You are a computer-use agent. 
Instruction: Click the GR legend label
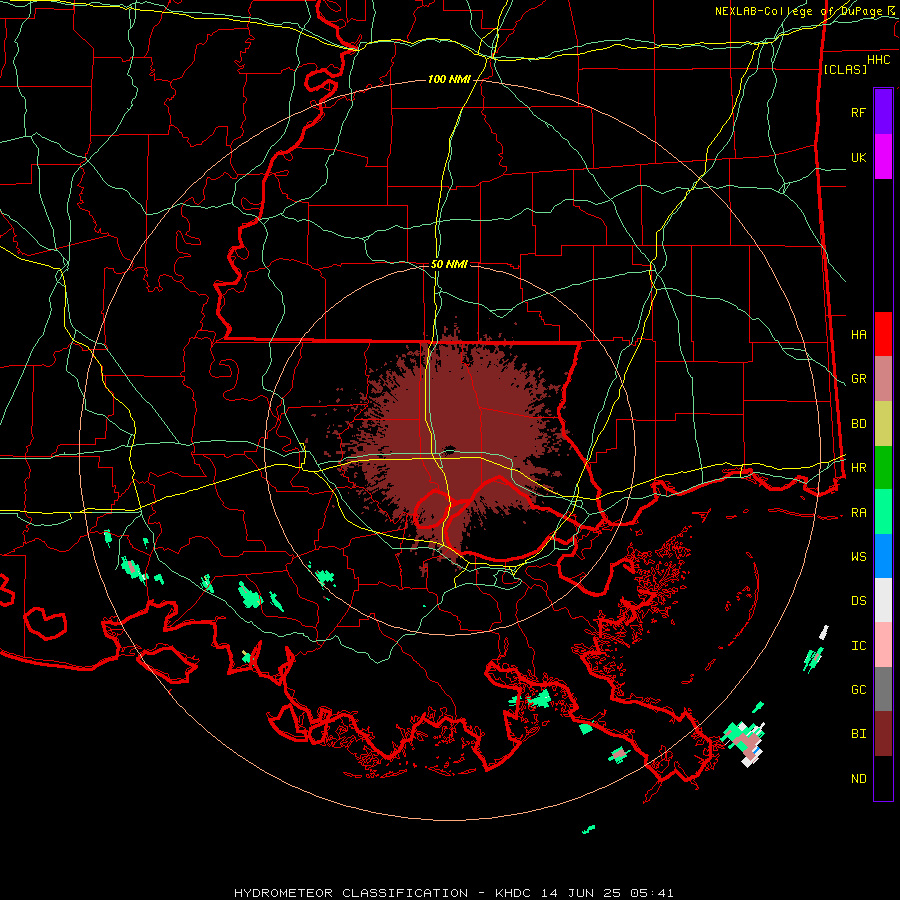click(858, 379)
